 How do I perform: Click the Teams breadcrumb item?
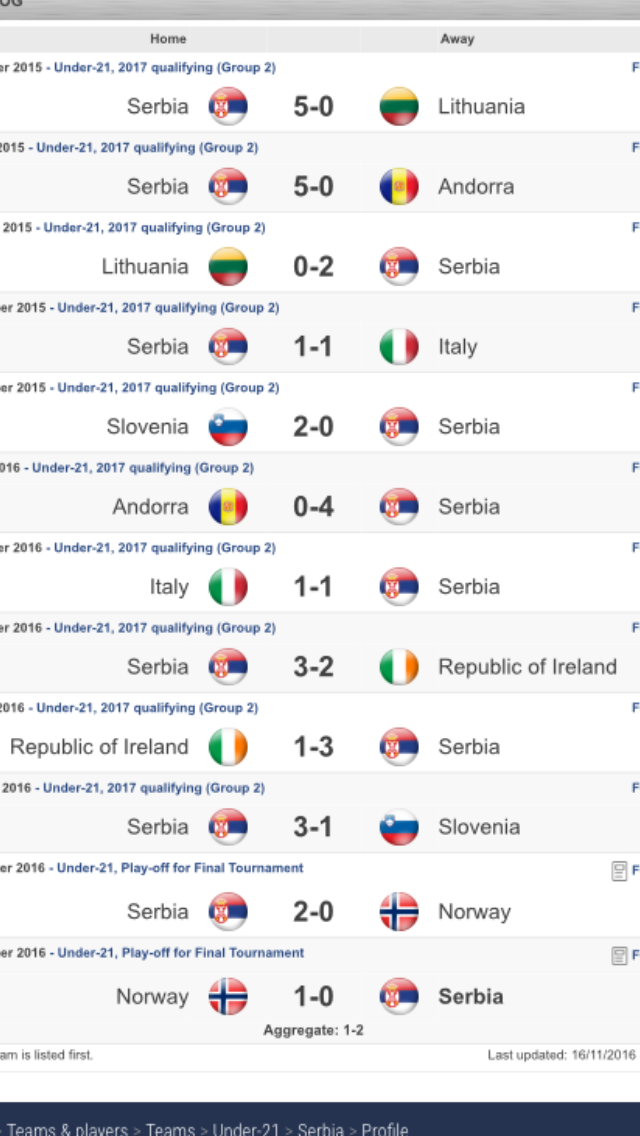[170, 1129]
